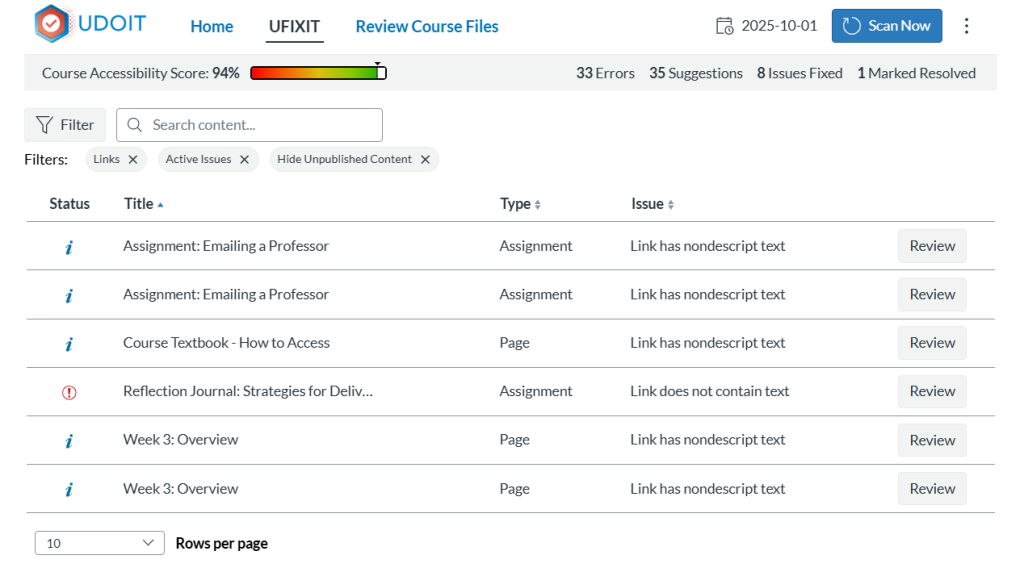Viewport: 1024px width, 572px height.
Task: Remove the Active Issues filter chip
Action: (x=244, y=159)
